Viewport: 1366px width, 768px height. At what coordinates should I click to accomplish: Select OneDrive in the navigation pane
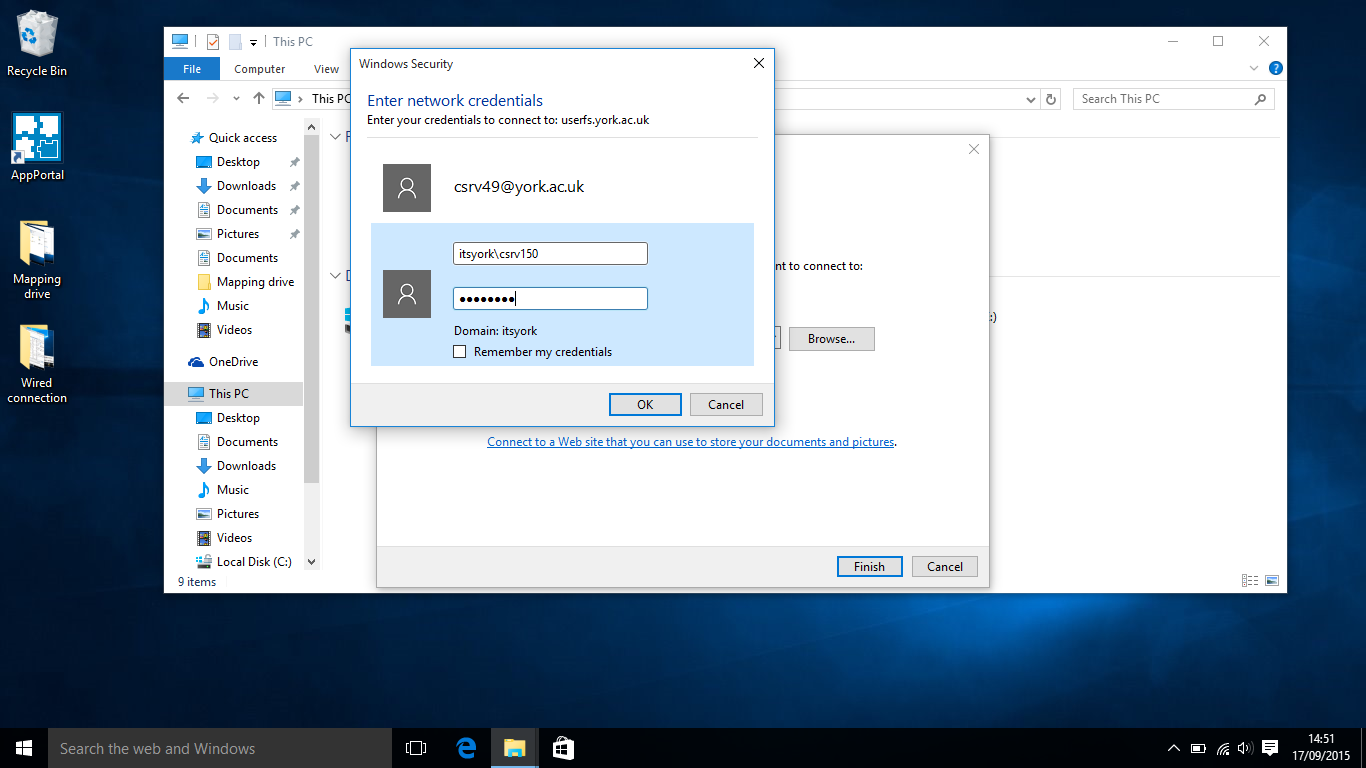pos(233,362)
